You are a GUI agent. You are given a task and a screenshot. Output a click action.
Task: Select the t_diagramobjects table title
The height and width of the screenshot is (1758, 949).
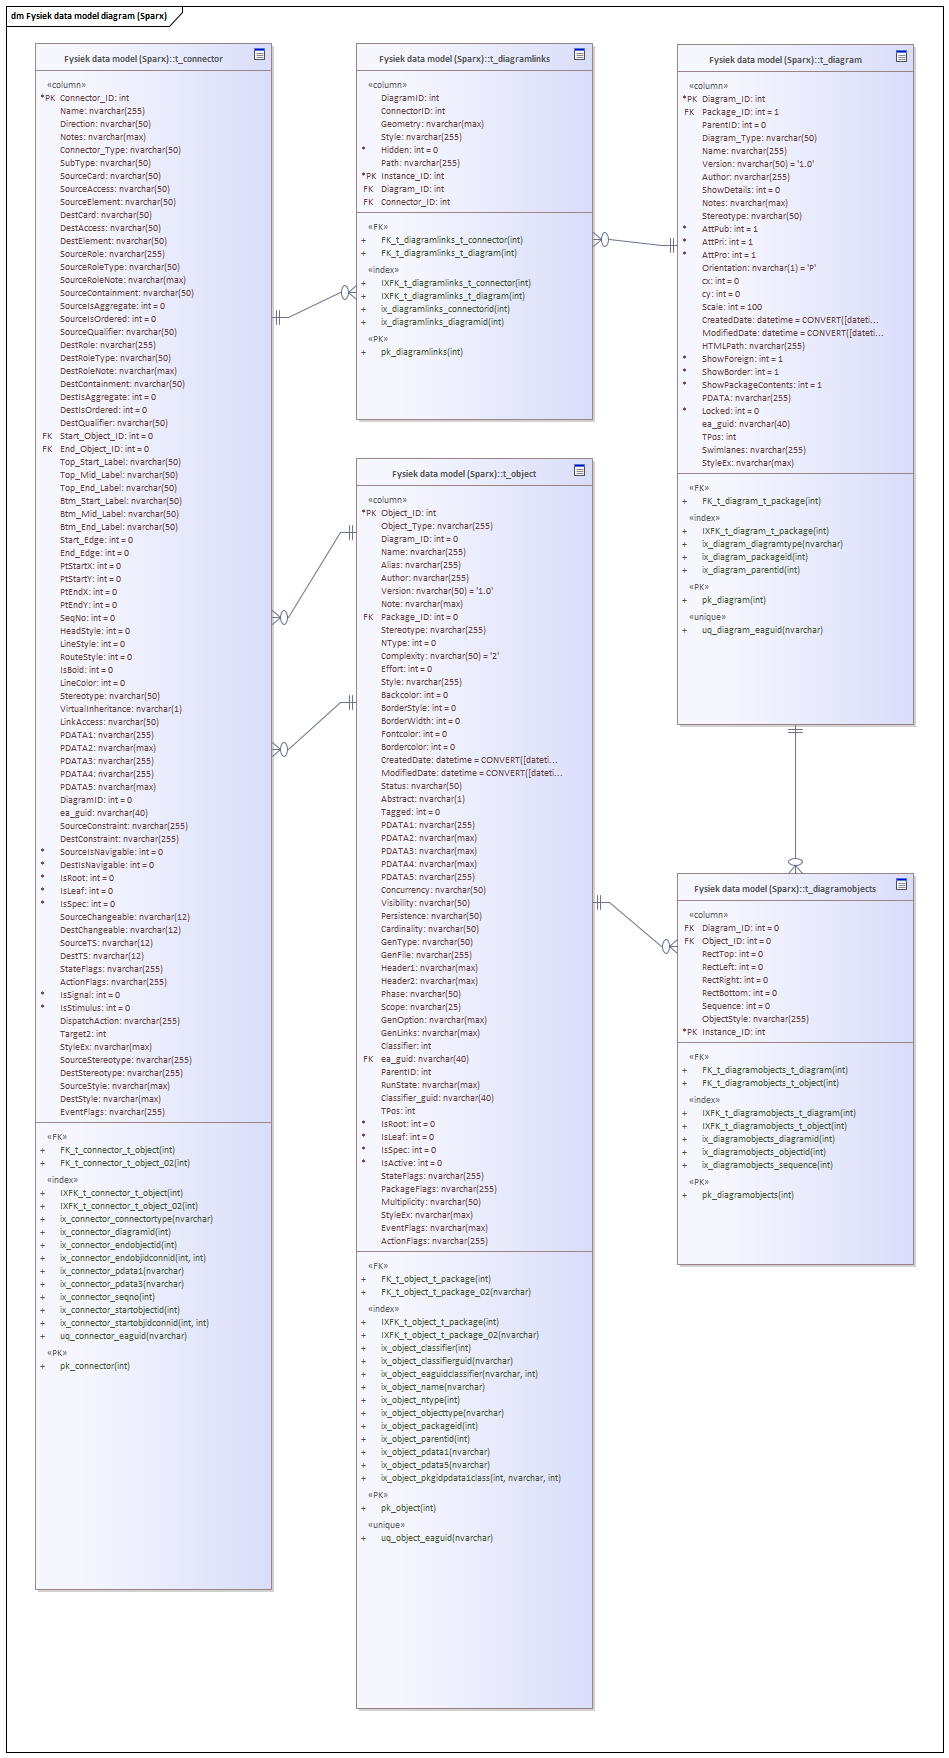(785, 889)
